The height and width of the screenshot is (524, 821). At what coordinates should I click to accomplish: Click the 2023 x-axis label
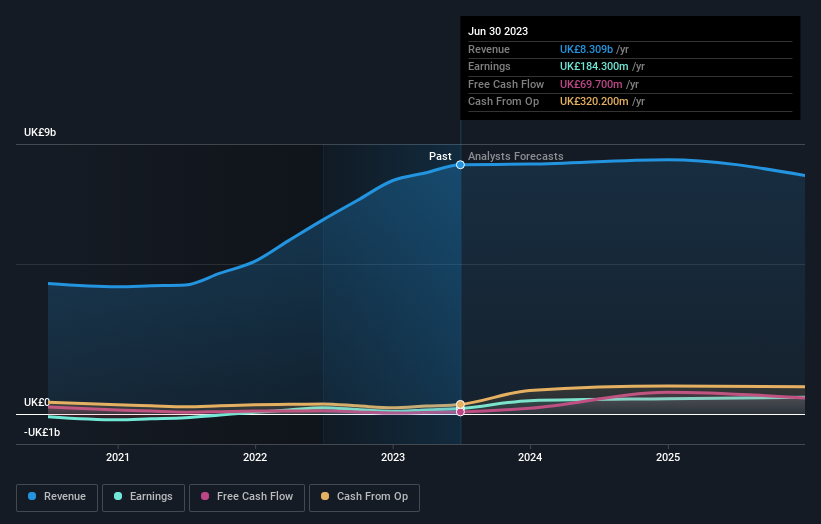pos(393,458)
